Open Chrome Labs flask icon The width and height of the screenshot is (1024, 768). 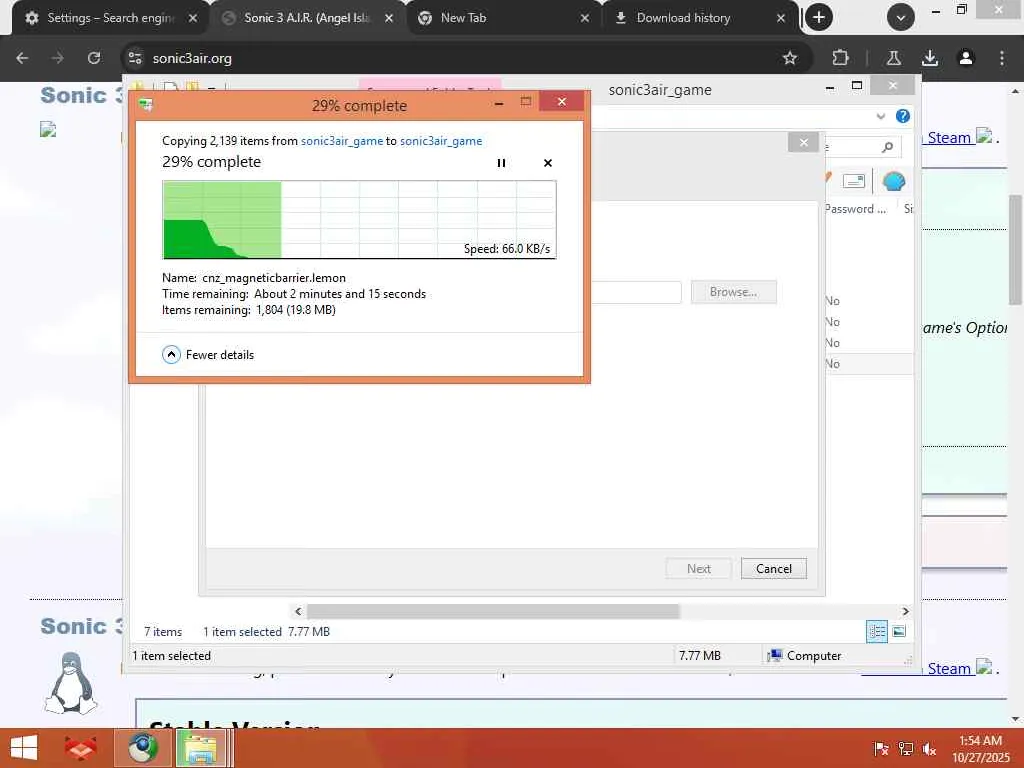[x=893, y=58]
